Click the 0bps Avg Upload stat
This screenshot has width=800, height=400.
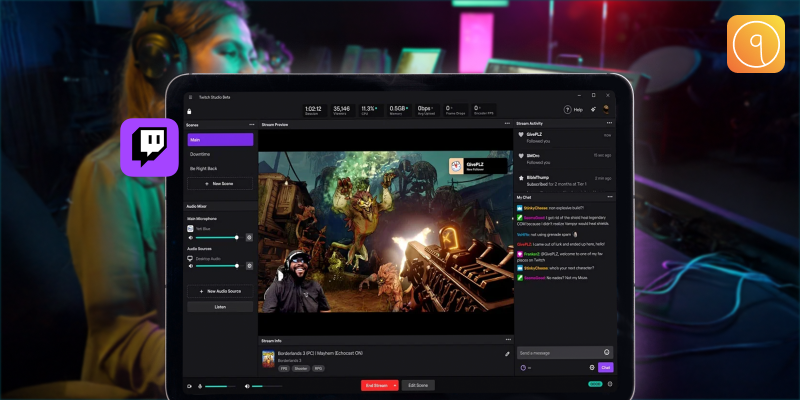click(426, 110)
